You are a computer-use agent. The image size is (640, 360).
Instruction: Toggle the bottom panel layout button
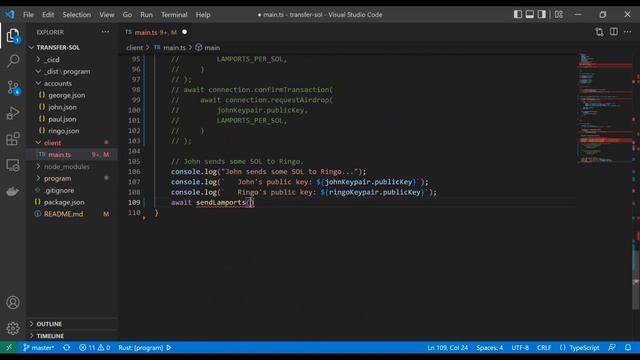coord(529,14)
